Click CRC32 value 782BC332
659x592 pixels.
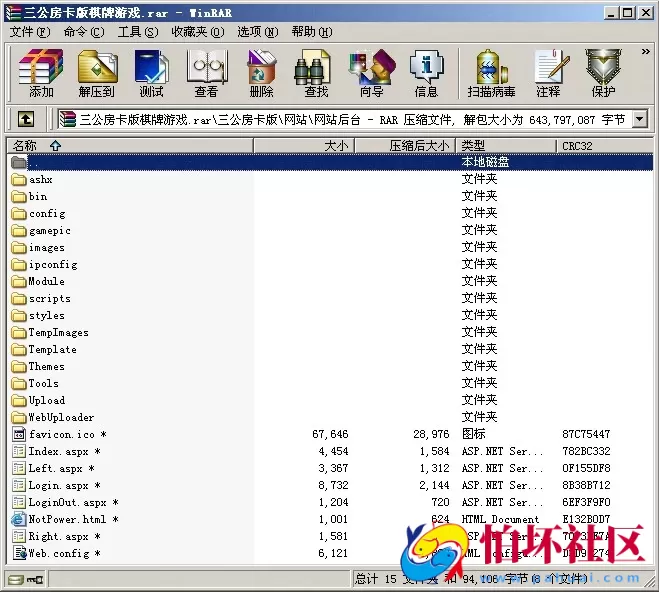pos(586,451)
